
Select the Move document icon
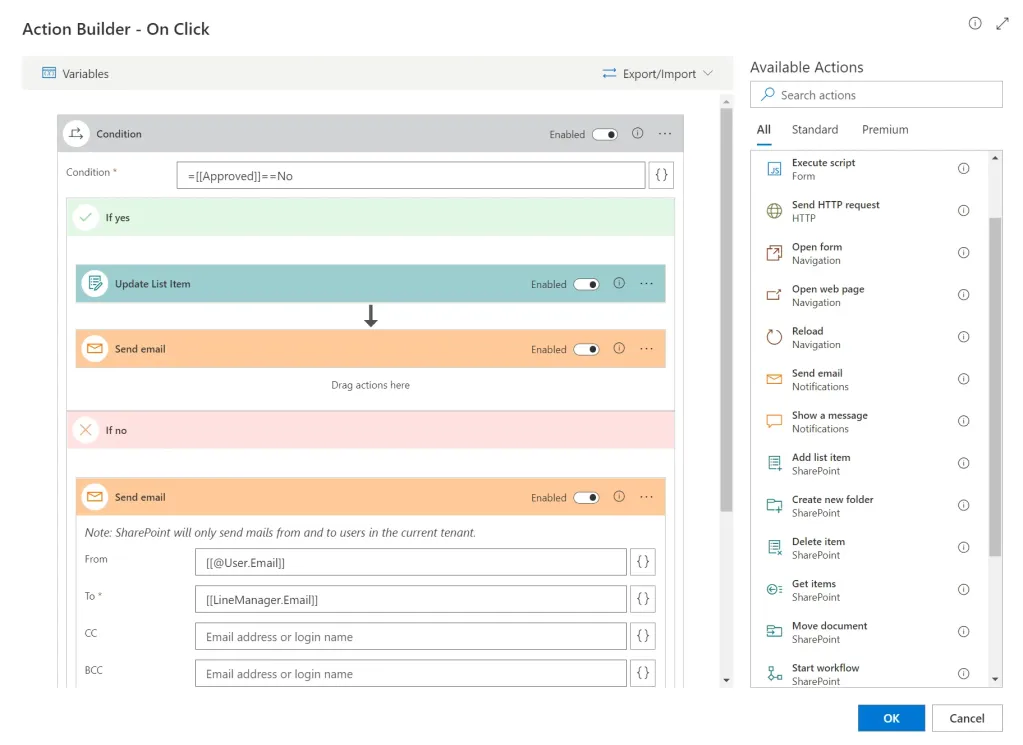click(774, 632)
